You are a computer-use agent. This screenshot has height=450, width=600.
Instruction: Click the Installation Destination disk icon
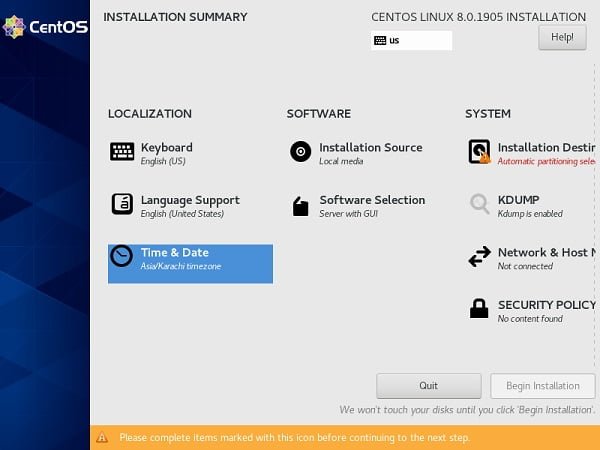(479, 152)
